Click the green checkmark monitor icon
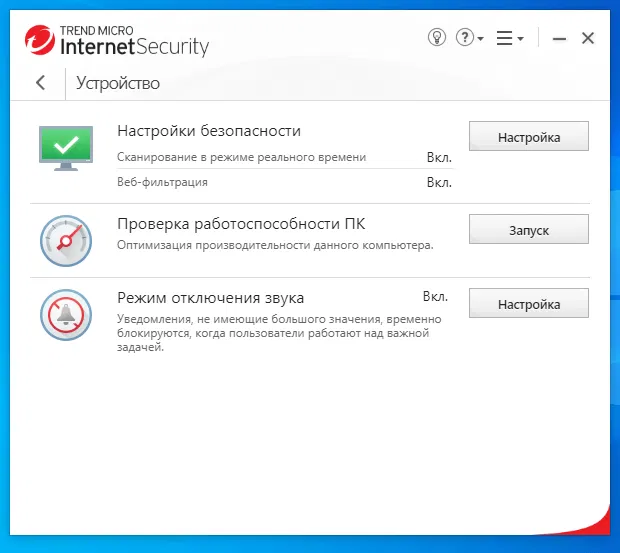The height and width of the screenshot is (553, 620). [x=66, y=147]
